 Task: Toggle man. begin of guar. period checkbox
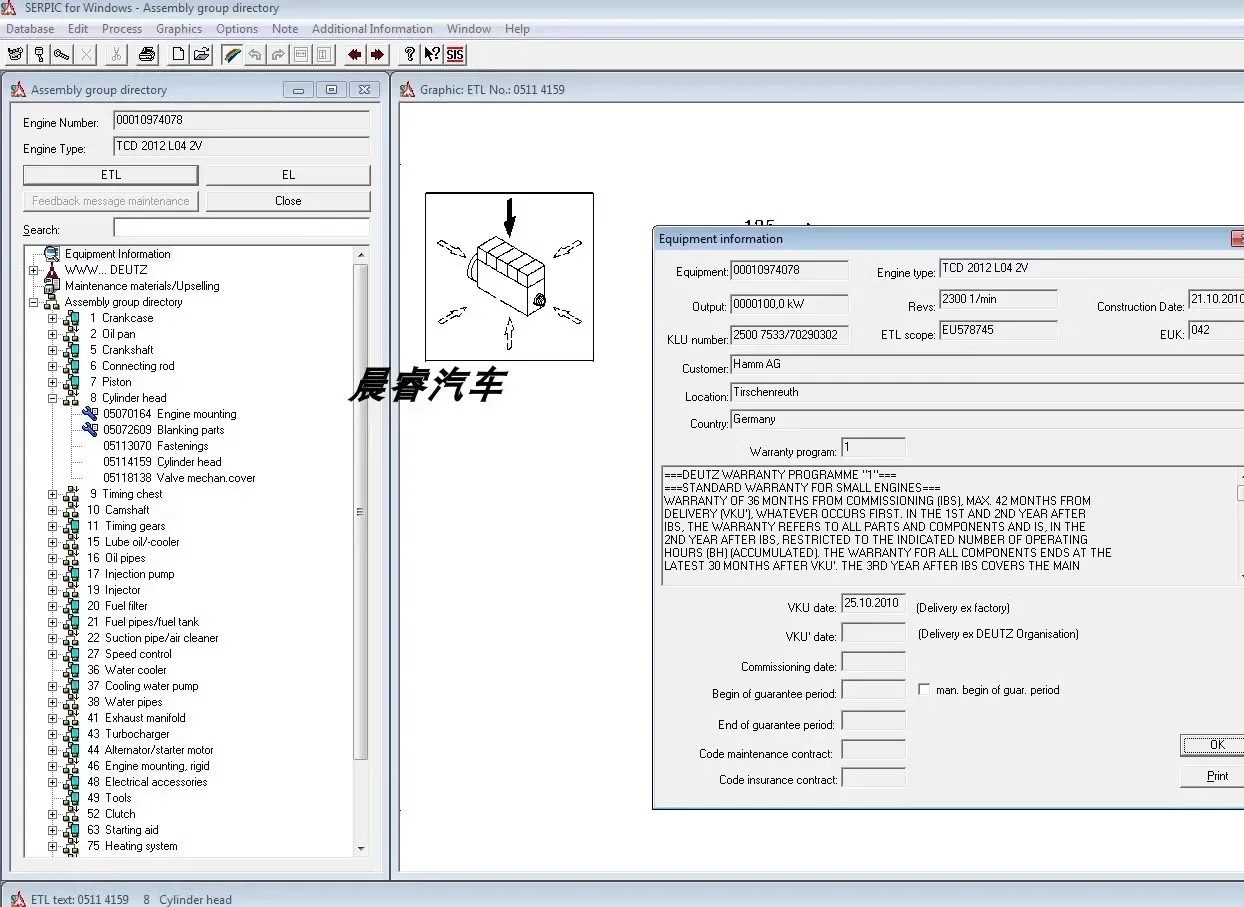pos(924,690)
